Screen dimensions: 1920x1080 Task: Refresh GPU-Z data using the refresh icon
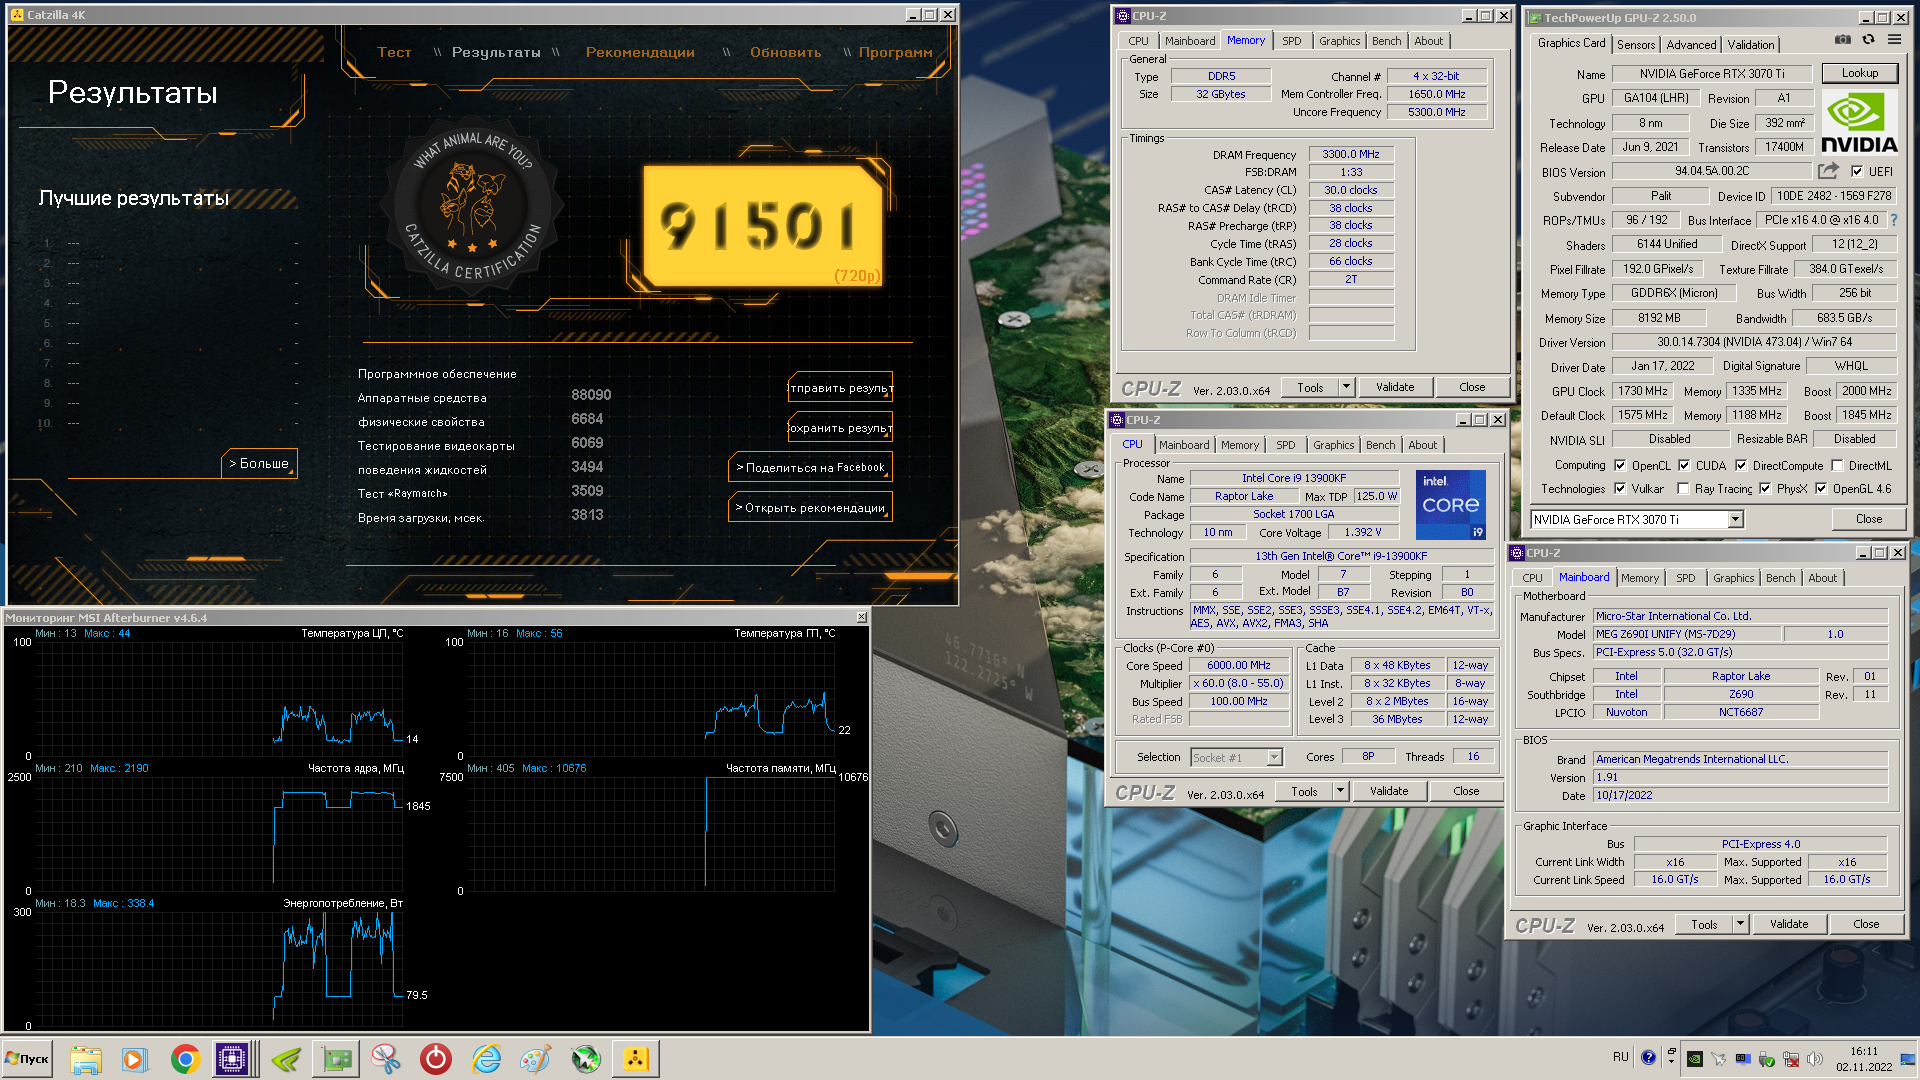1868,40
